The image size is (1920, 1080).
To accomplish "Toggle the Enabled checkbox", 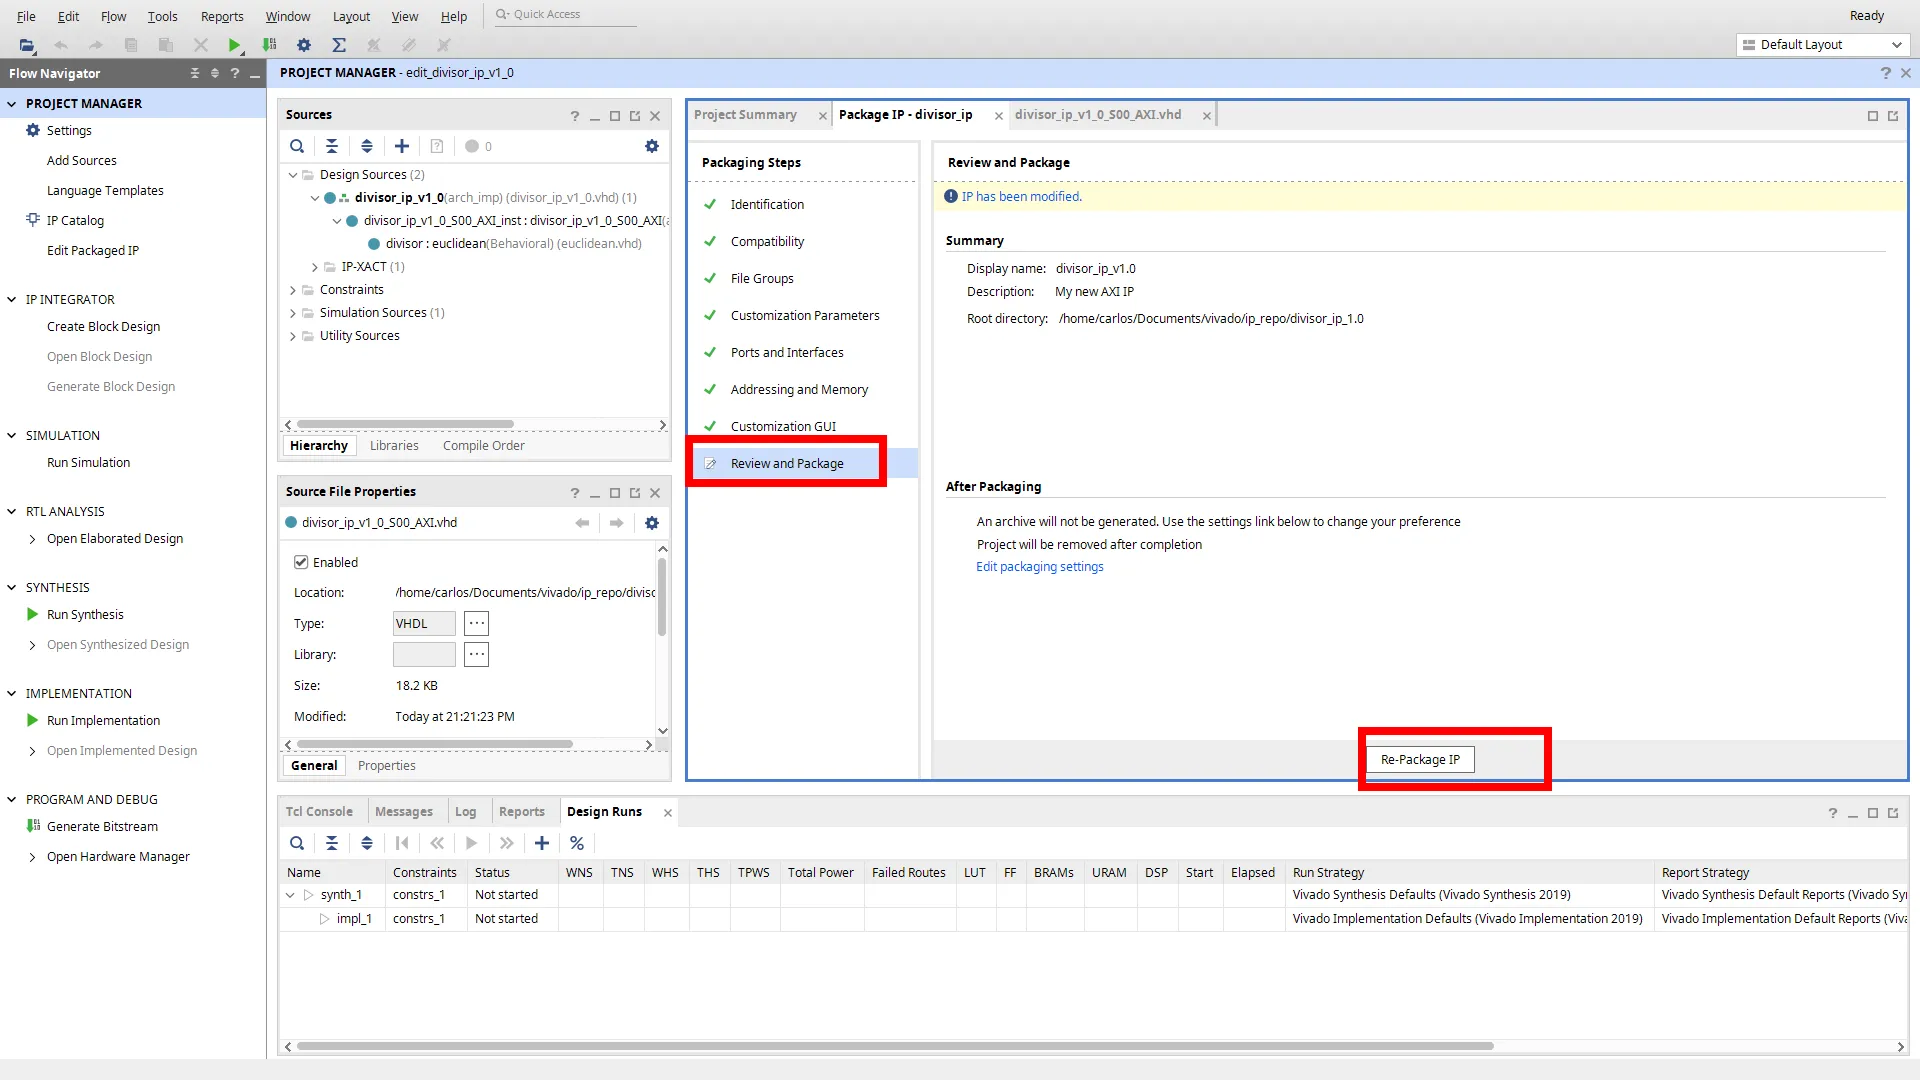I will pyautogui.click(x=301, y=562).
